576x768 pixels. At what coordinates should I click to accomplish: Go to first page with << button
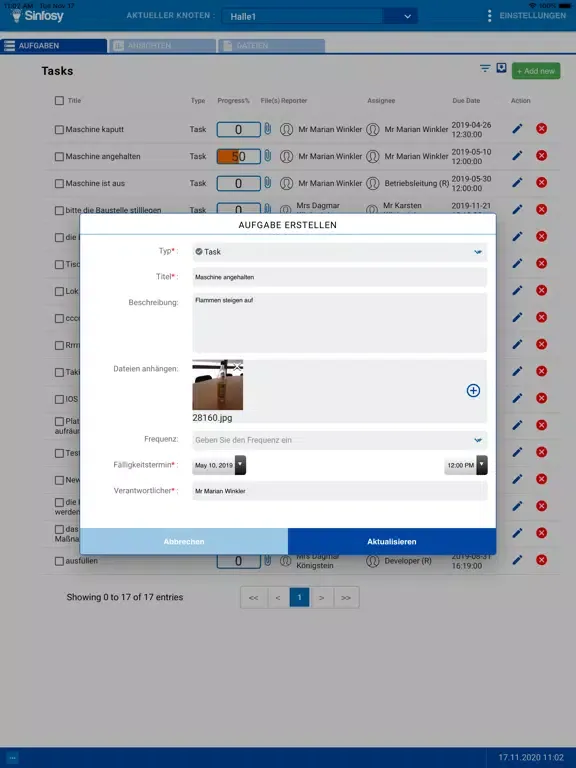[x=253, y=598]
